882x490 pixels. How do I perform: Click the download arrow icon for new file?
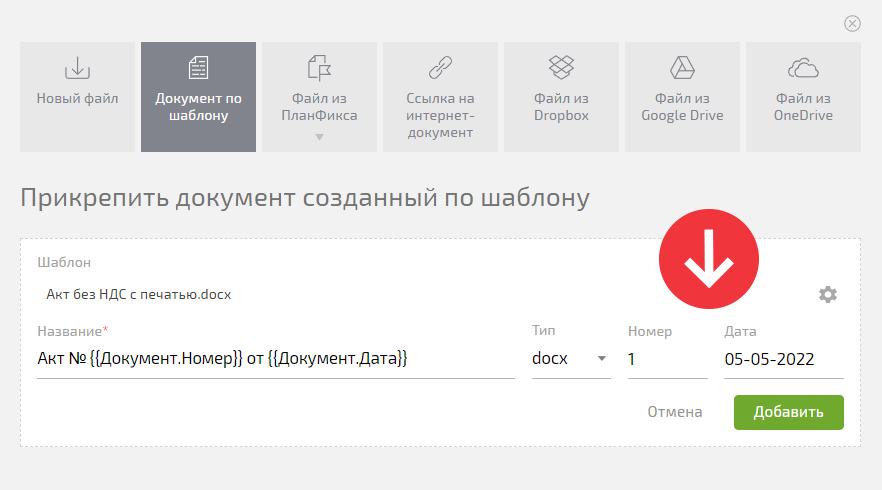[x=78, y=68]
